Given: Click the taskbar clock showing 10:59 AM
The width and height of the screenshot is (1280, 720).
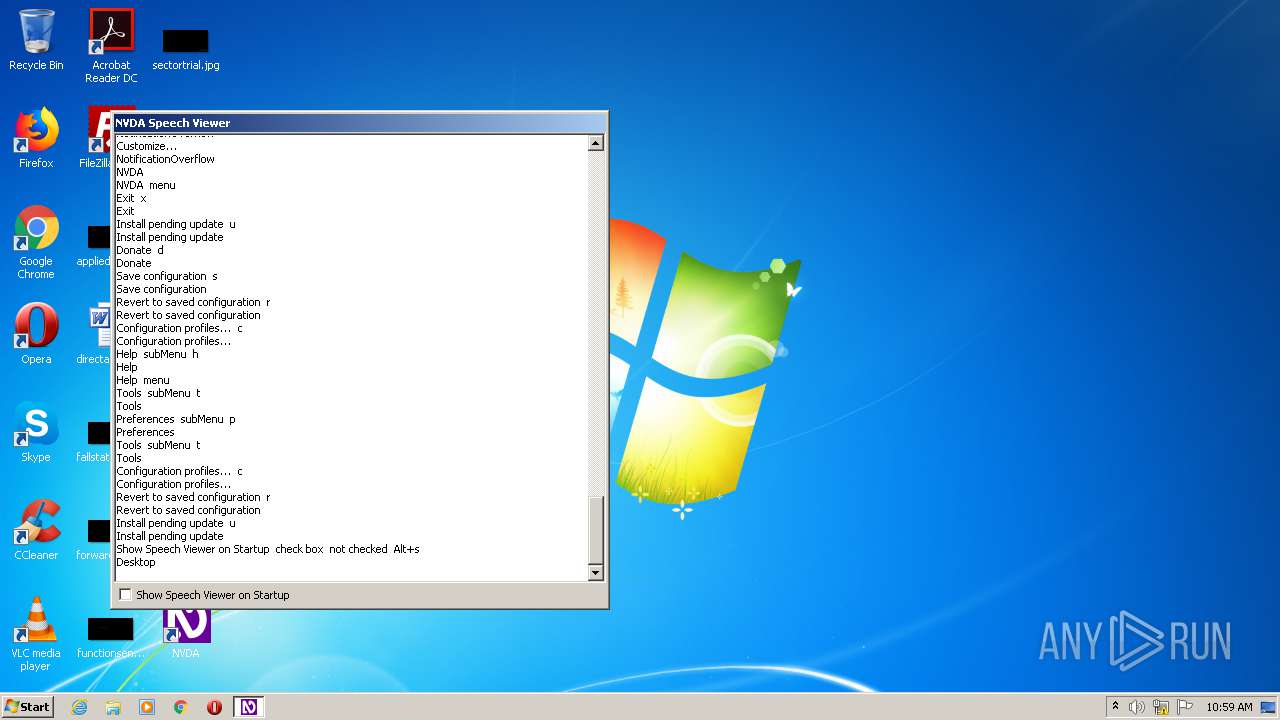Looking at the screenshot, I should (1229, 707).
